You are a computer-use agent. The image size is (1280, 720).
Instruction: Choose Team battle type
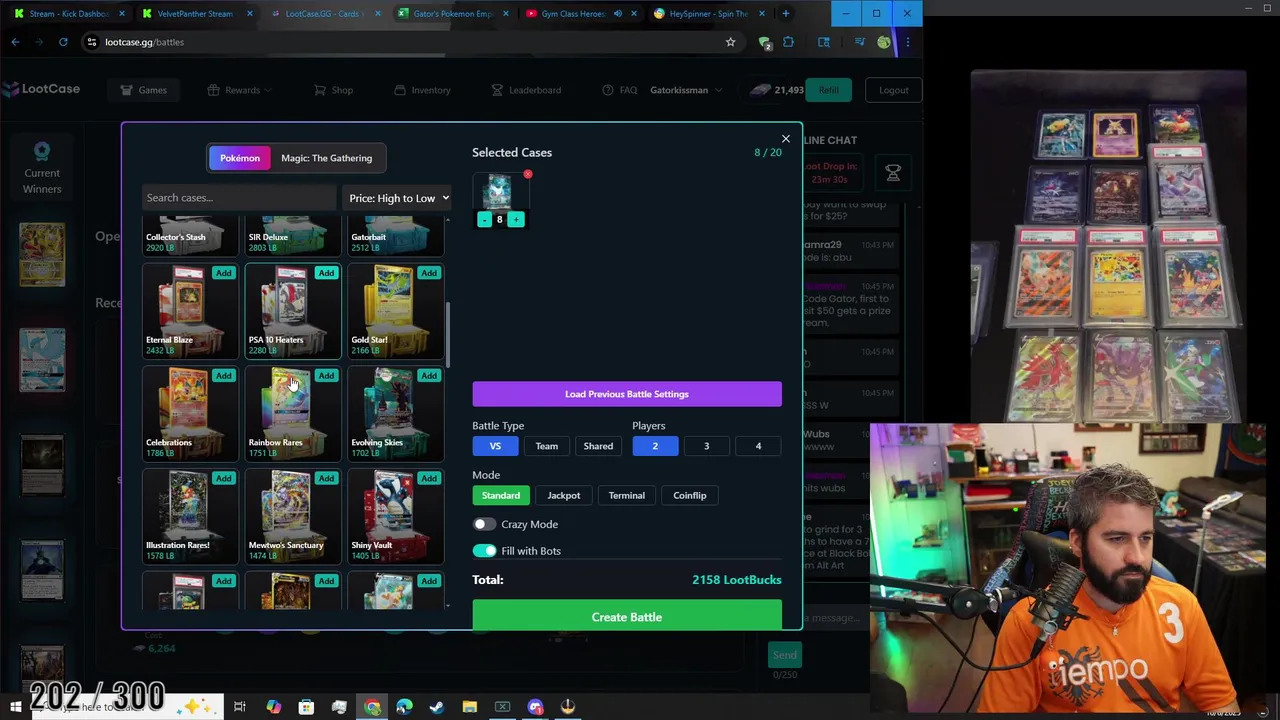546,446
